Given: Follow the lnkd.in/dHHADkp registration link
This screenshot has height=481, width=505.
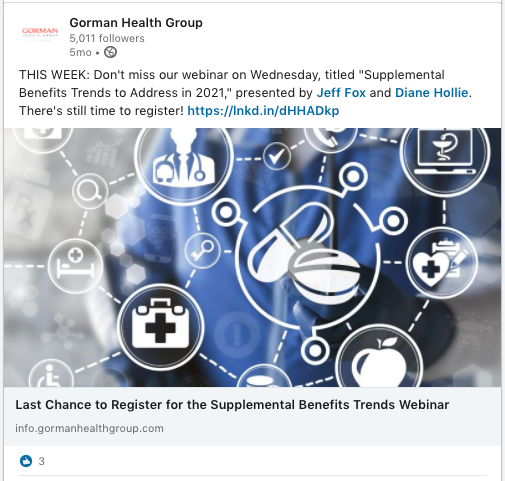Looking at the screenshot, I should (x=263, y=110).
